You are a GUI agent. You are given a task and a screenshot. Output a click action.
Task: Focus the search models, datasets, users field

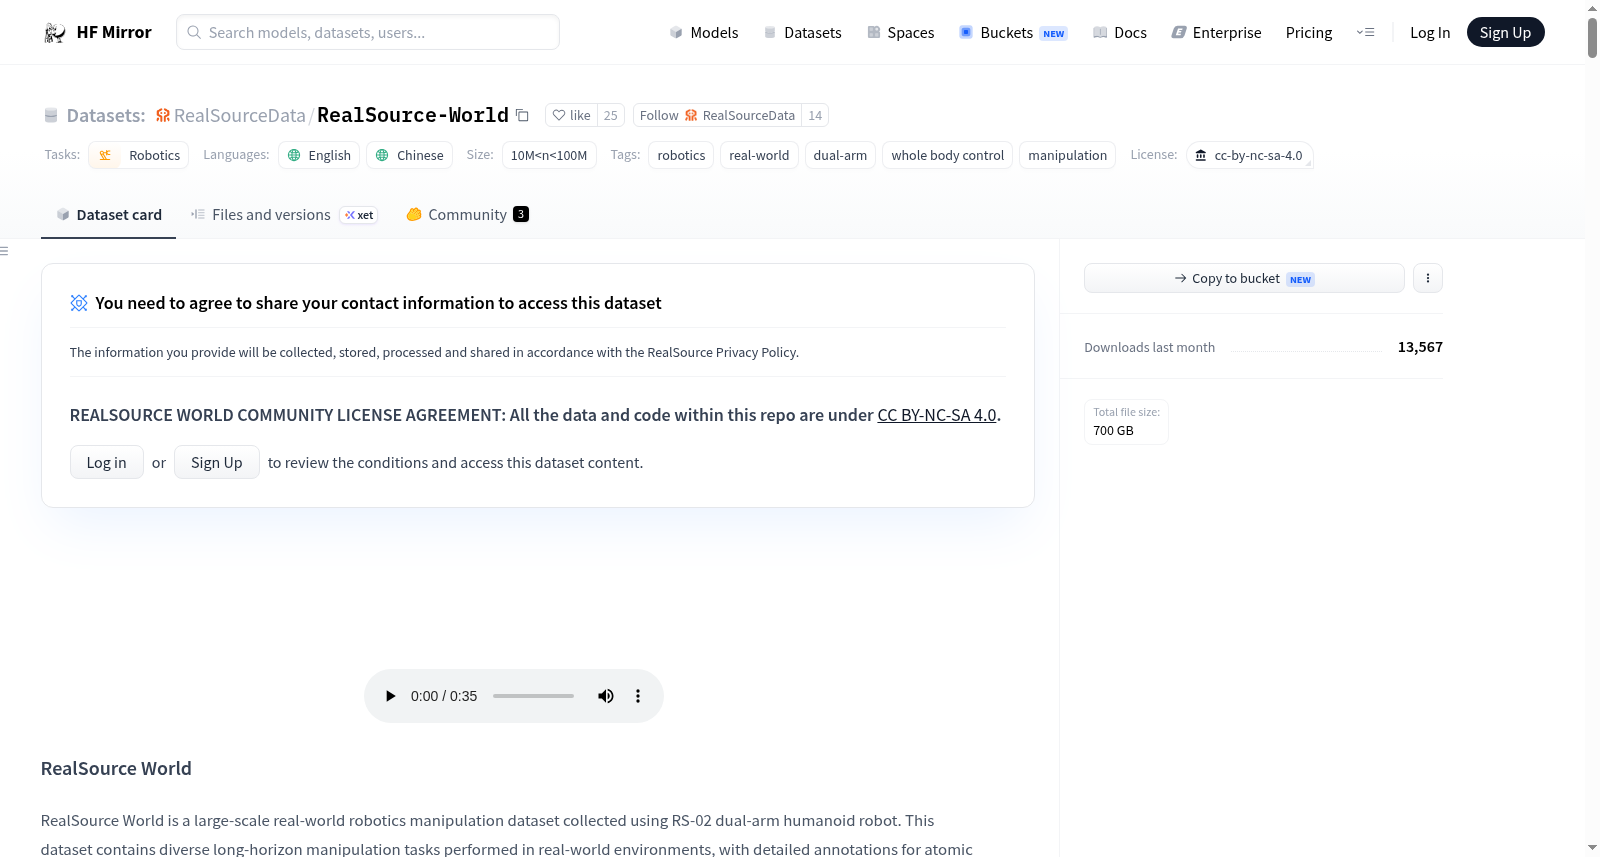[368, 32]
